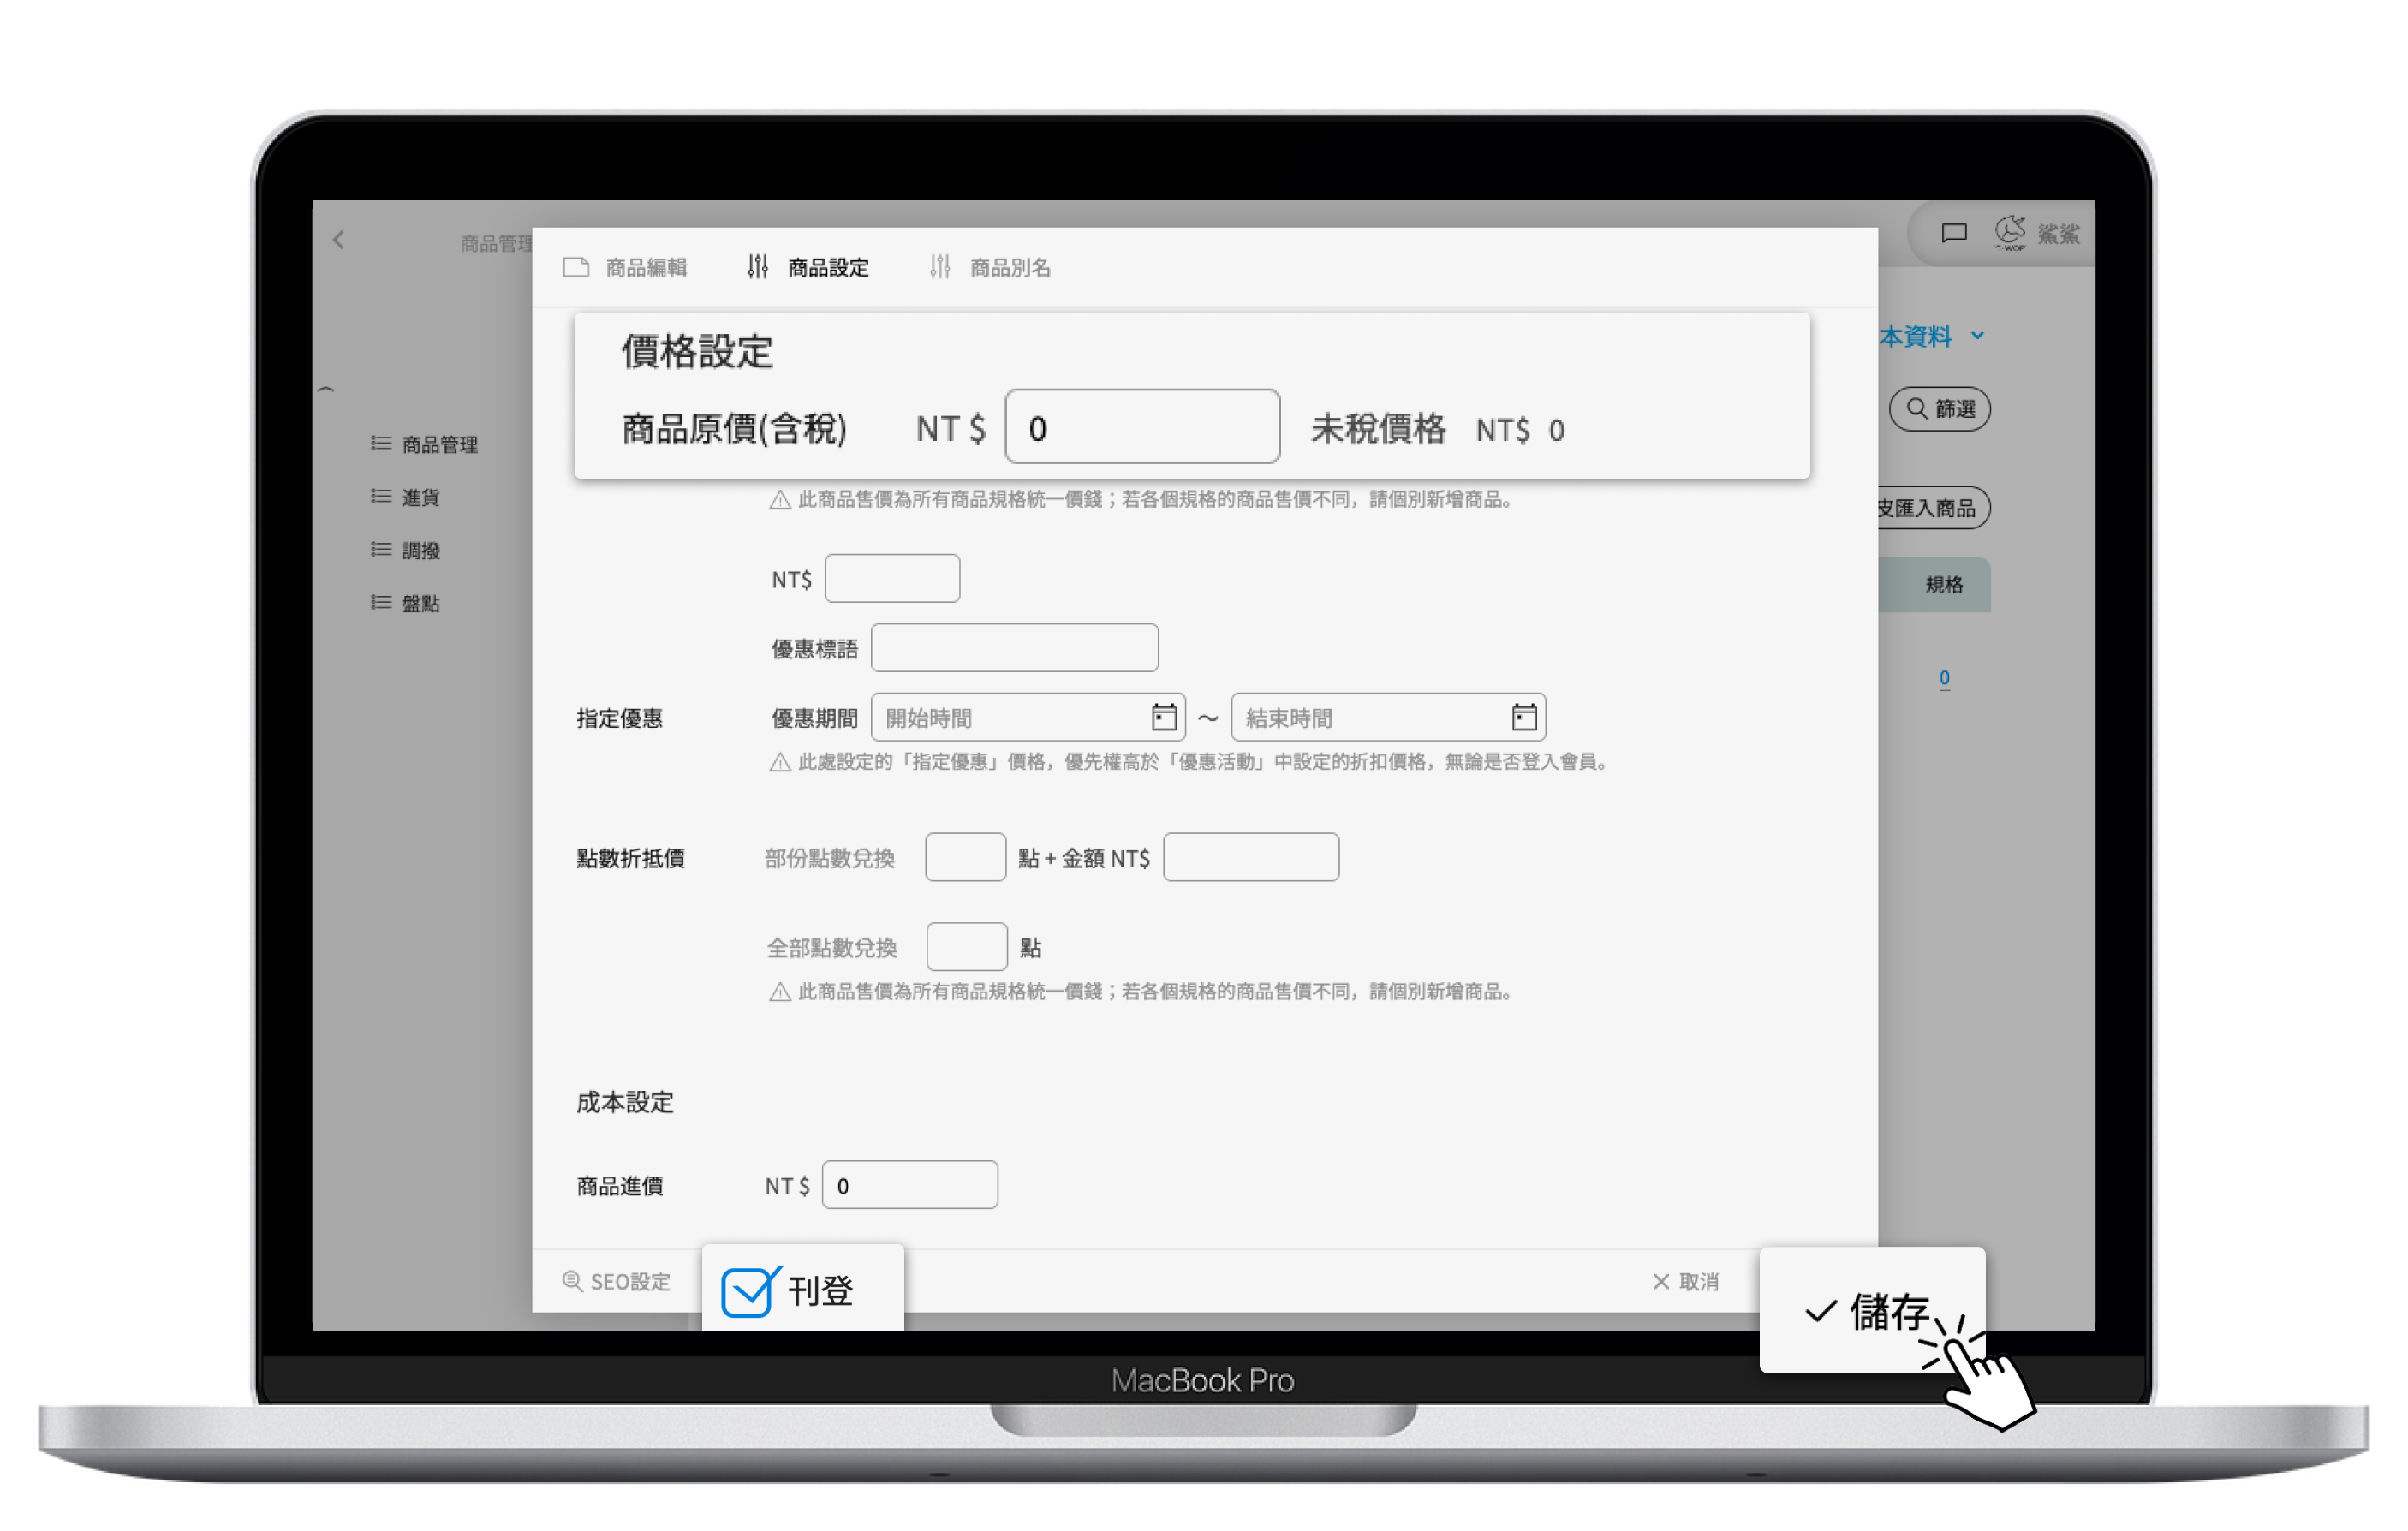Click the 優惠標語 text input
The image size is (2408, 1531).
(x=1014, y=648)
